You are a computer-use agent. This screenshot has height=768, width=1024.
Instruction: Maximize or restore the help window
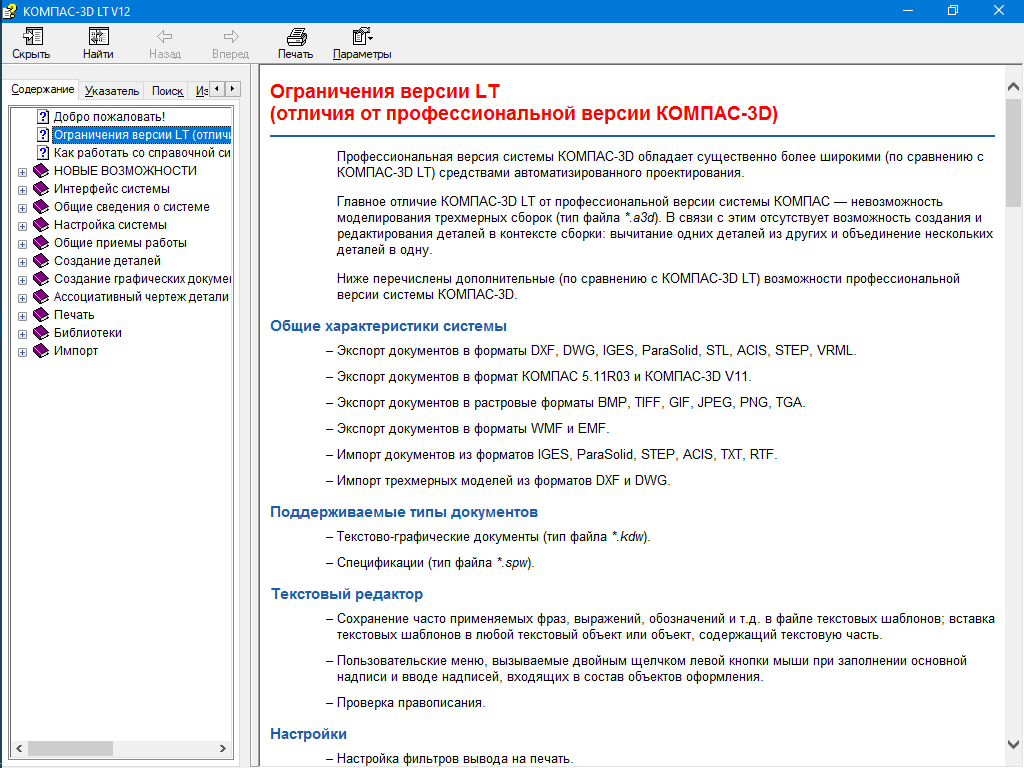(x=953, y=10)
